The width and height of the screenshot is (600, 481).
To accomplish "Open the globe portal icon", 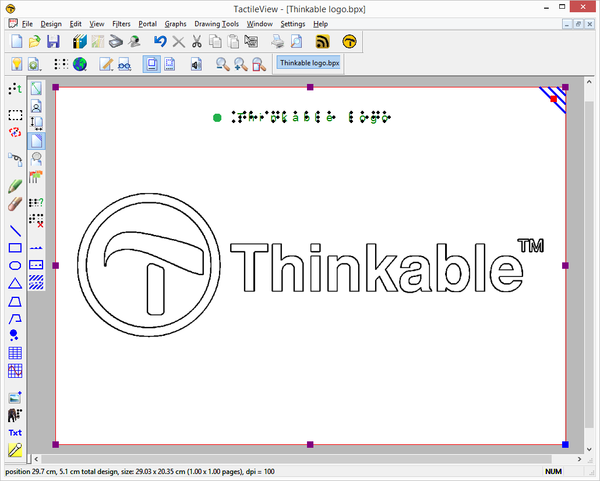I will tap(80, 64).
